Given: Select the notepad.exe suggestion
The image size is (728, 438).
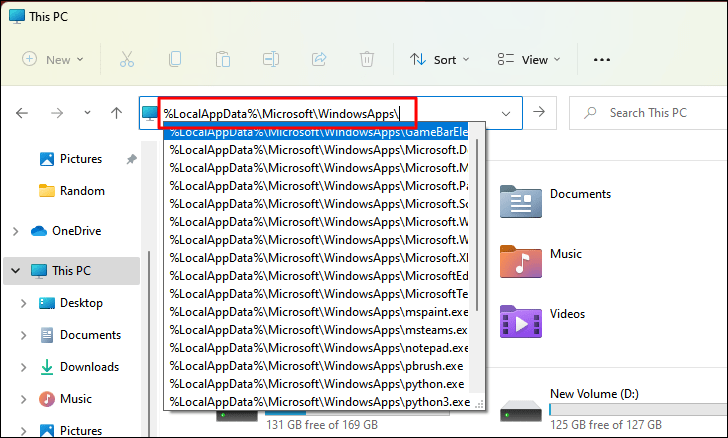Looking at the screenshot, I should coord(316,348).
